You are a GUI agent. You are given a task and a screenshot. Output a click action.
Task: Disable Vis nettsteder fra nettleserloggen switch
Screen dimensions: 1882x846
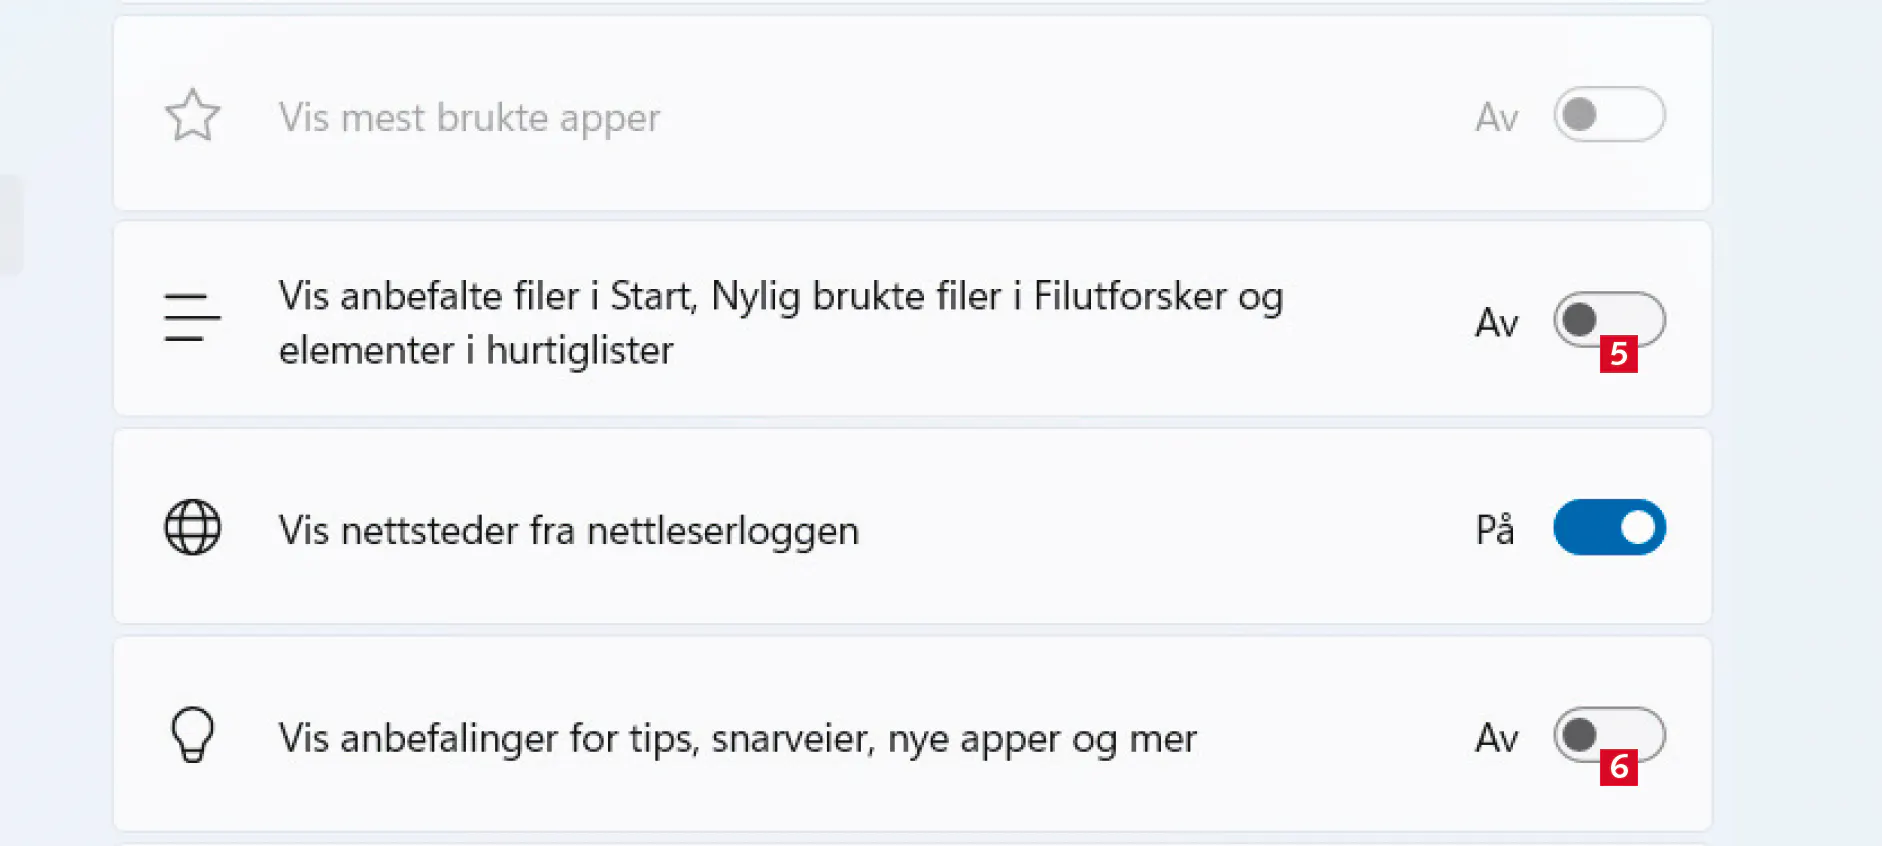pyautogui.click(x=1608, y=527)
